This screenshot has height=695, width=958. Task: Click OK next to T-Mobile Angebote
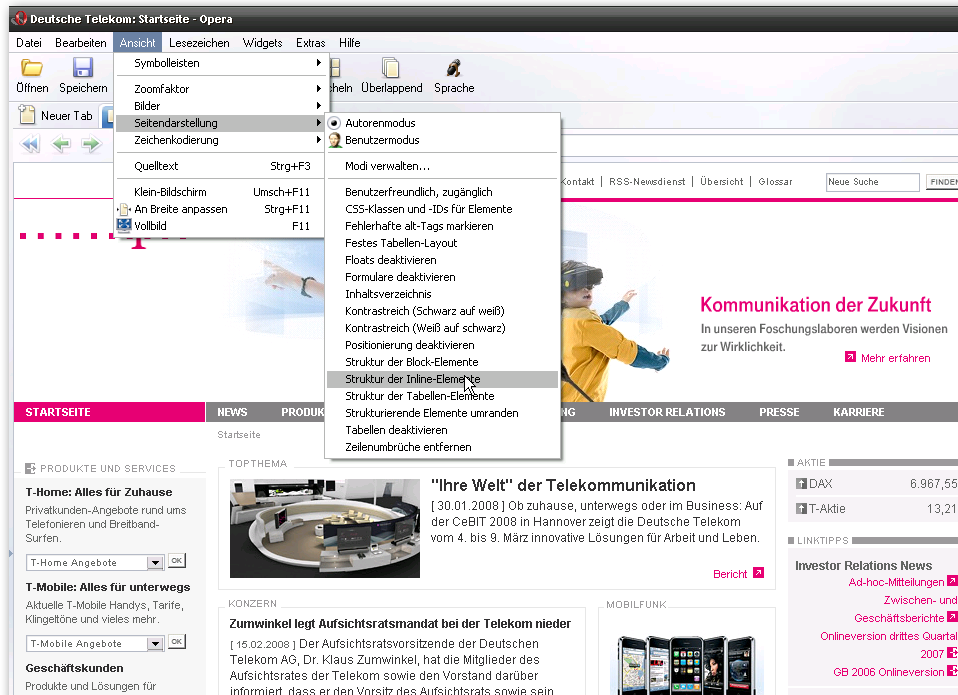click(177, 642)
